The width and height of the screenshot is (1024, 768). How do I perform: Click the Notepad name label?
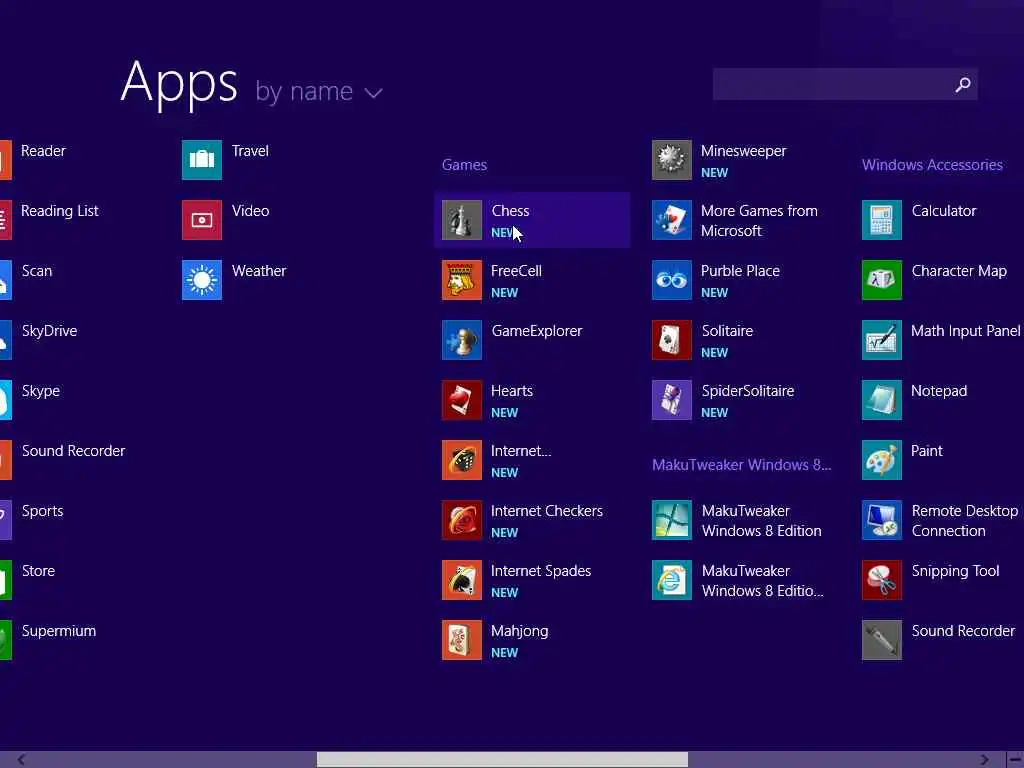(939, 391)
